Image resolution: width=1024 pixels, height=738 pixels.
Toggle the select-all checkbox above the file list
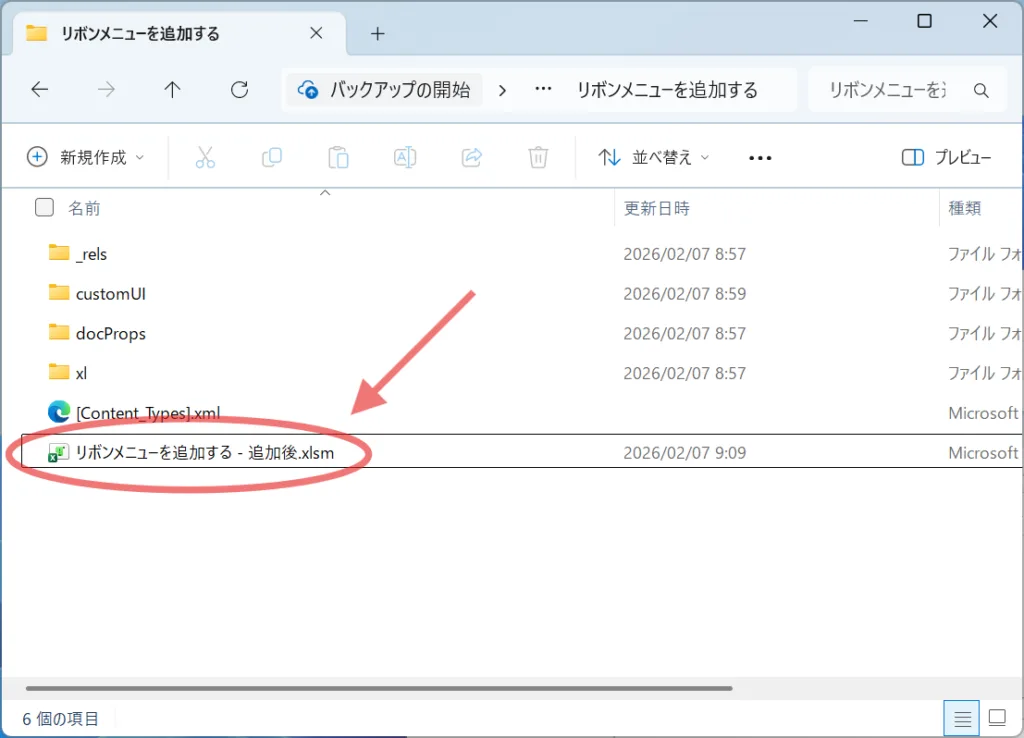[44, 207]
